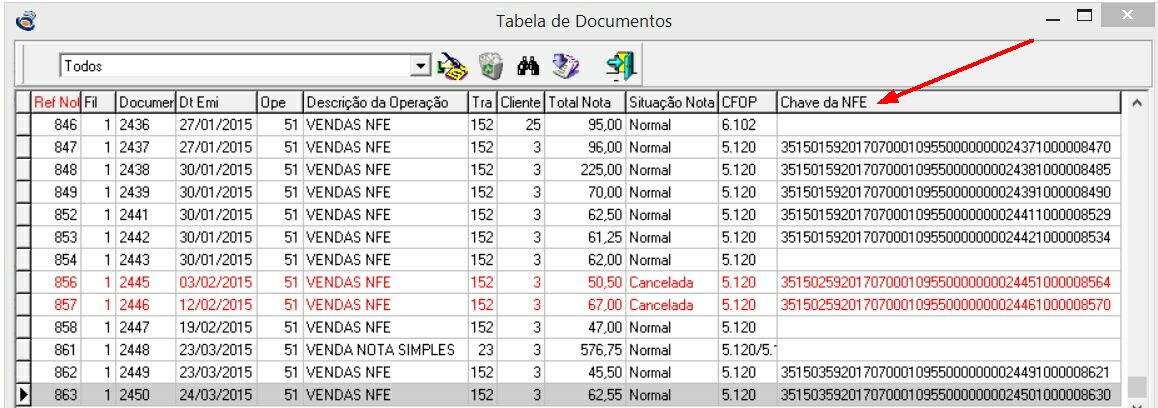Click date 27/01/2015 in row 846

tap(216, 125)
